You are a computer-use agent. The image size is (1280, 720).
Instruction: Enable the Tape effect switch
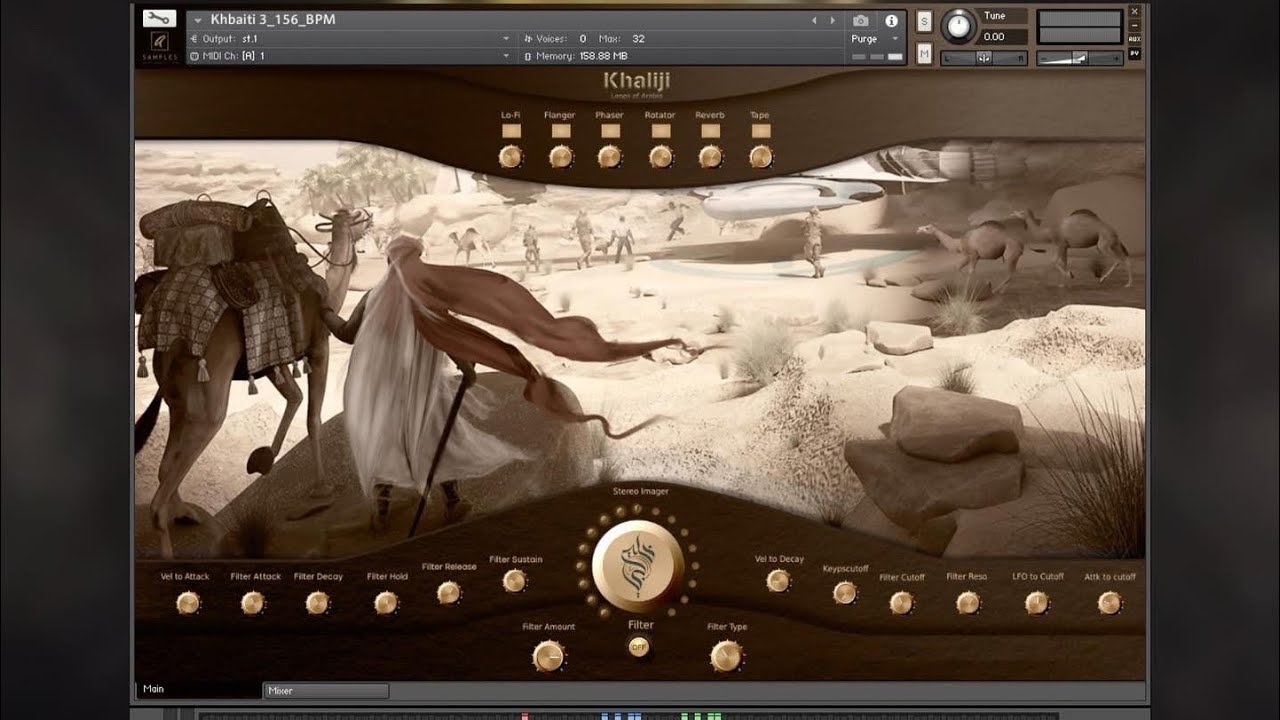760,131
